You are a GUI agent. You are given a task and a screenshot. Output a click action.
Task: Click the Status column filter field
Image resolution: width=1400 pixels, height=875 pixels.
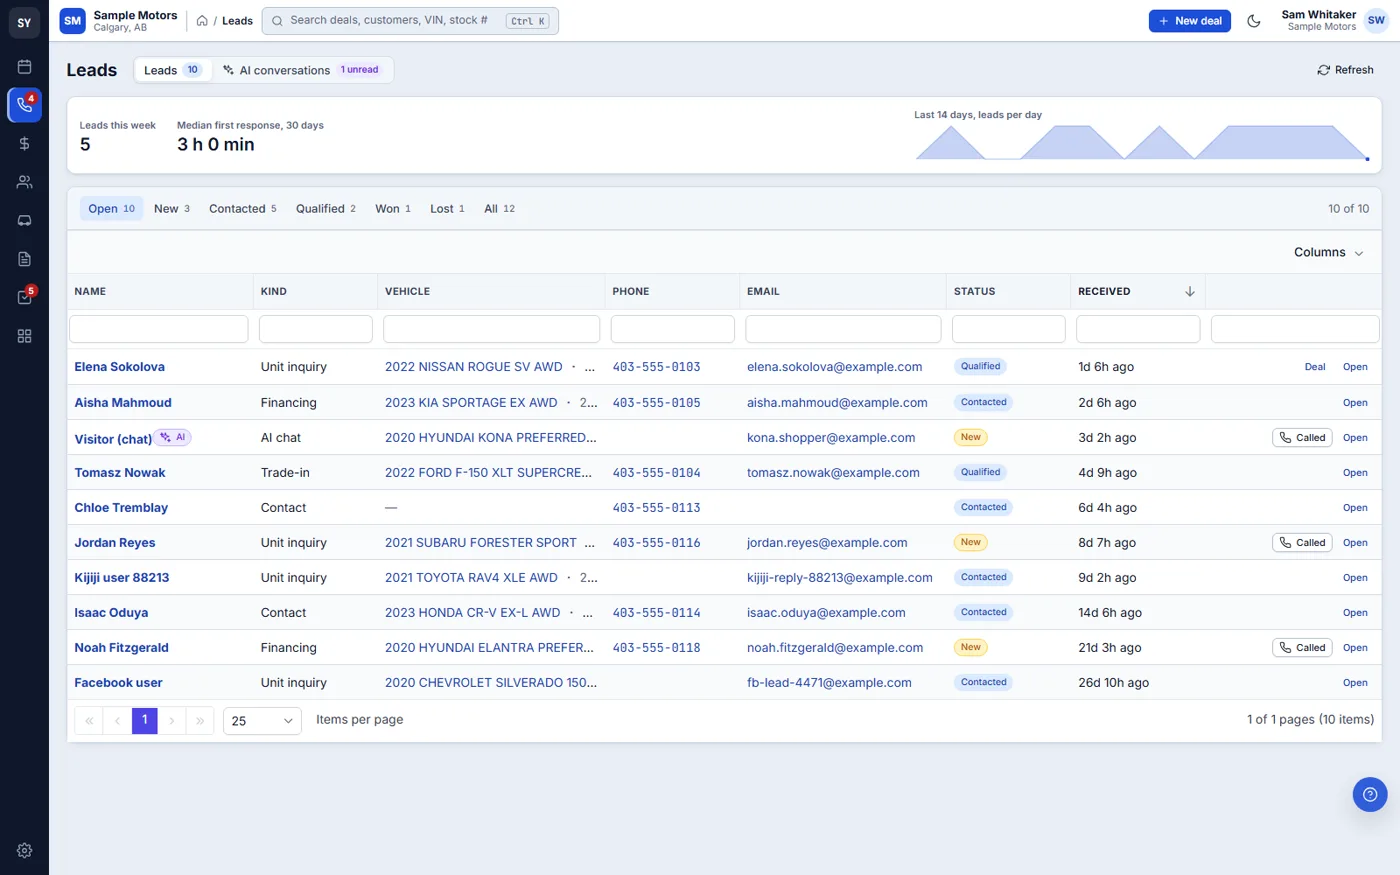click(1008, 329)
